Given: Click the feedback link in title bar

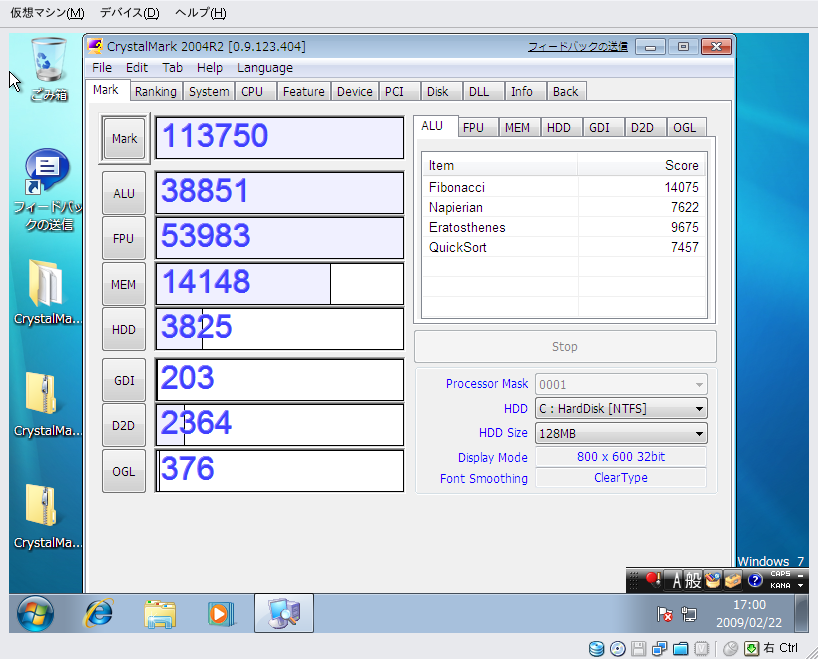Looking at the screenshot, I should click(x=577, y=47).
